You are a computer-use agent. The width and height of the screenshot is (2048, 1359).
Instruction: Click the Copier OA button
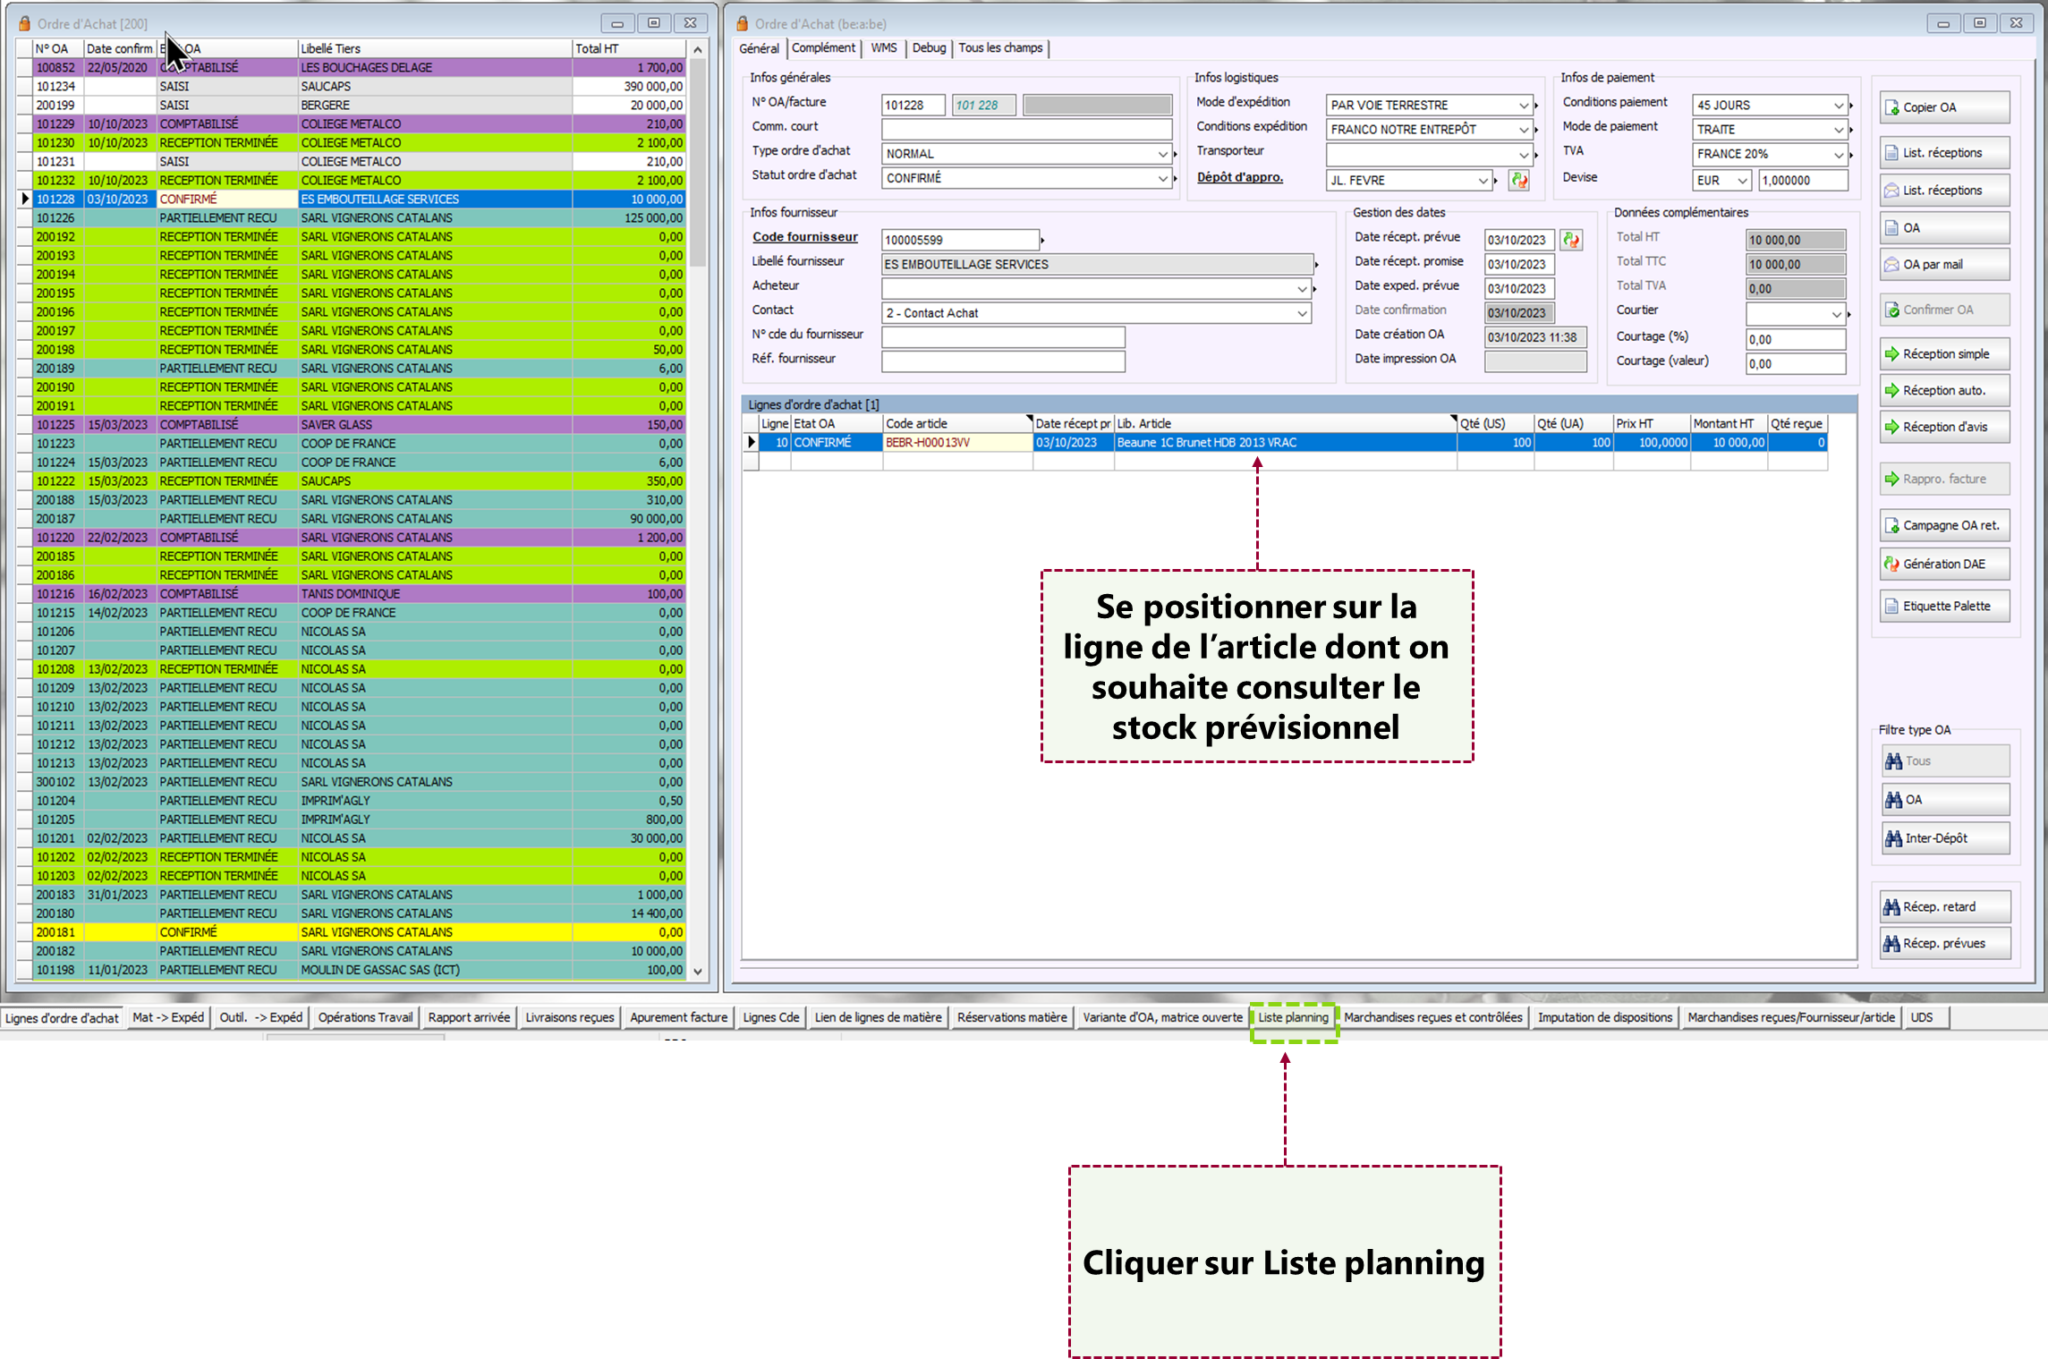(1943, 107)
